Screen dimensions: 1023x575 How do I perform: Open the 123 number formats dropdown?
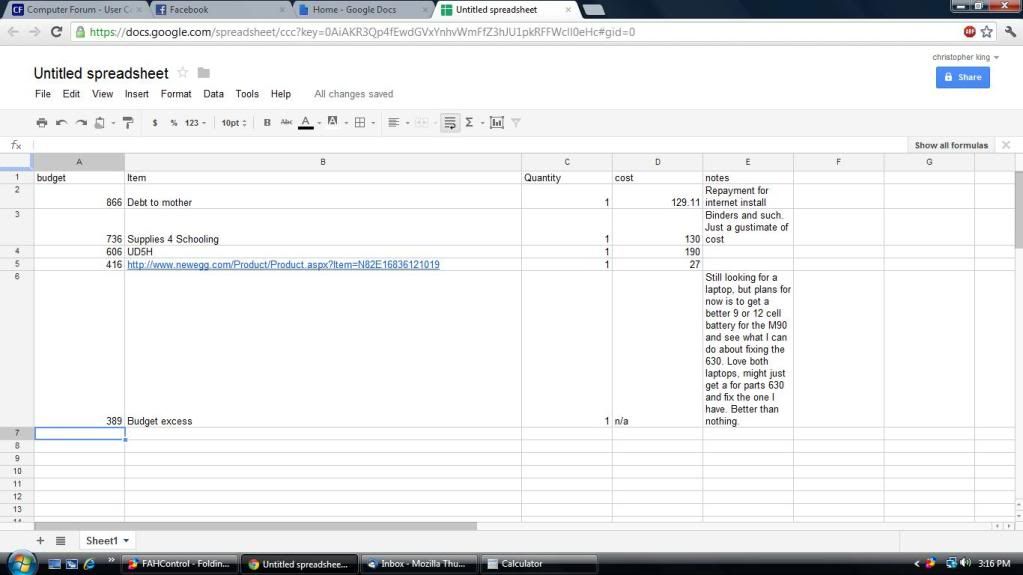click(x=194, y=123)
